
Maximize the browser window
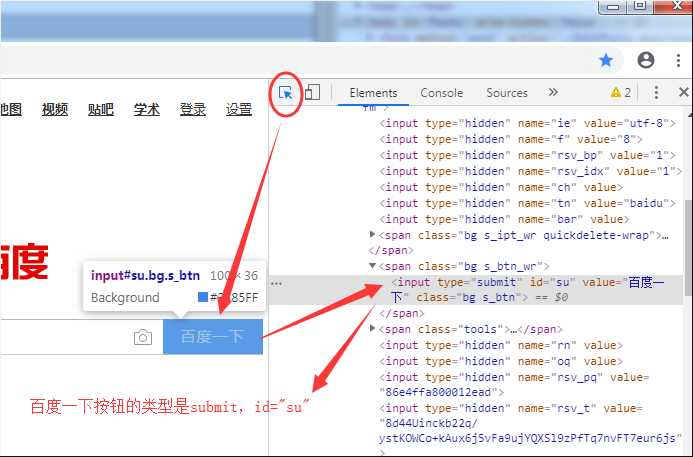point(640,5)
